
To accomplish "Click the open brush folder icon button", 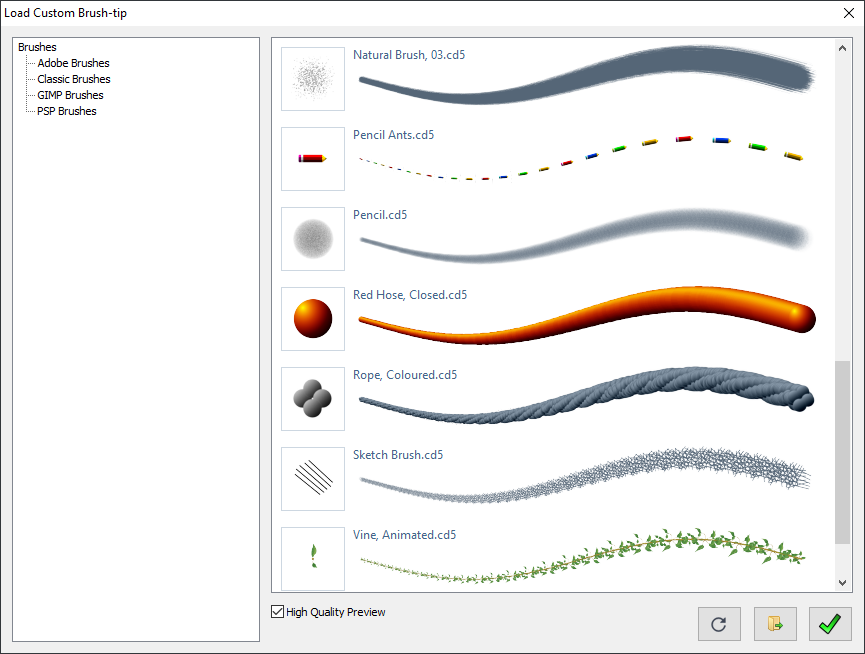I will (x=774, y=624).
